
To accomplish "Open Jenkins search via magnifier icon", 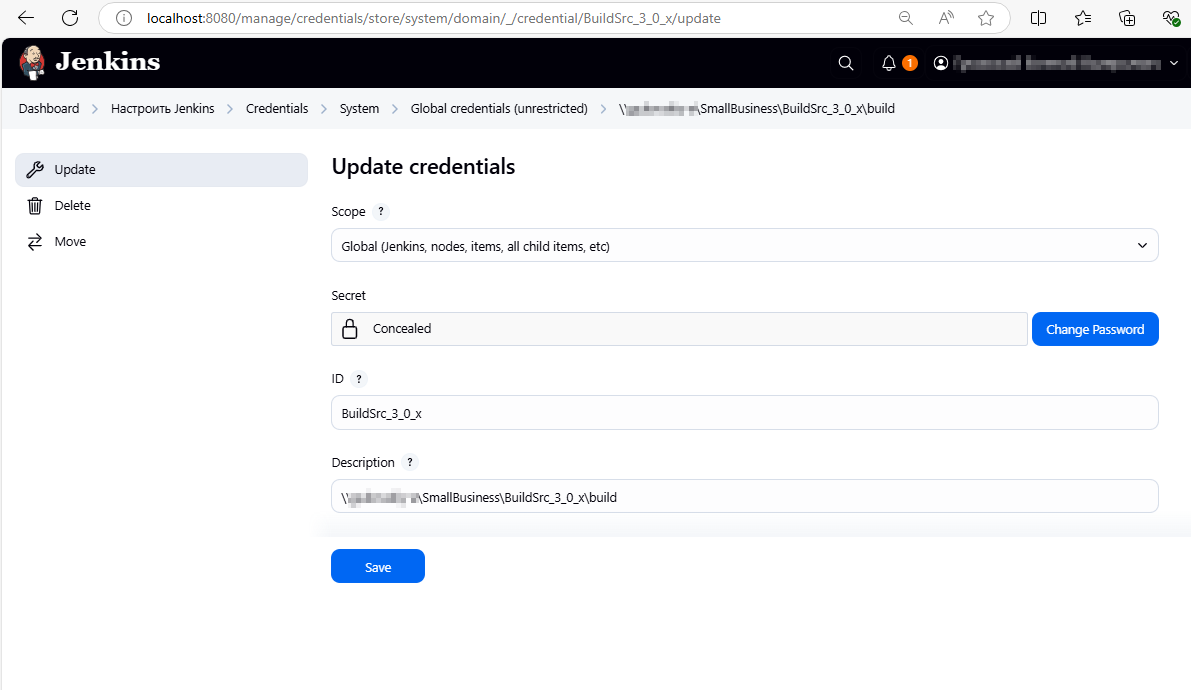I will [x=845, y=63].
